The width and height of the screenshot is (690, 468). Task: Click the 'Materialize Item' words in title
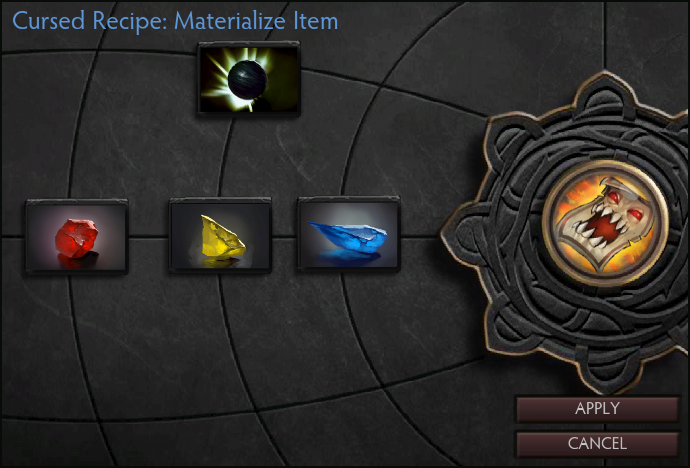(x=256, y=21)
